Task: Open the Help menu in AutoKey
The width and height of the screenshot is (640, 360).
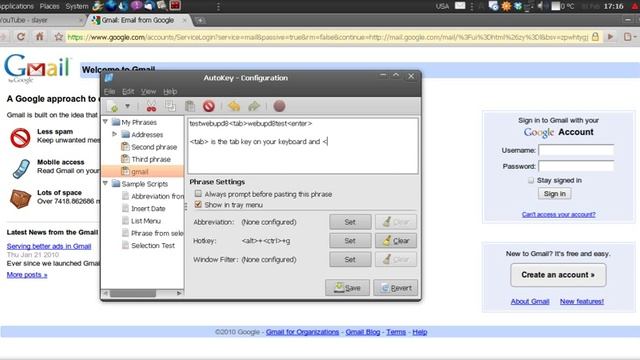Action: [x=170, y=91]
